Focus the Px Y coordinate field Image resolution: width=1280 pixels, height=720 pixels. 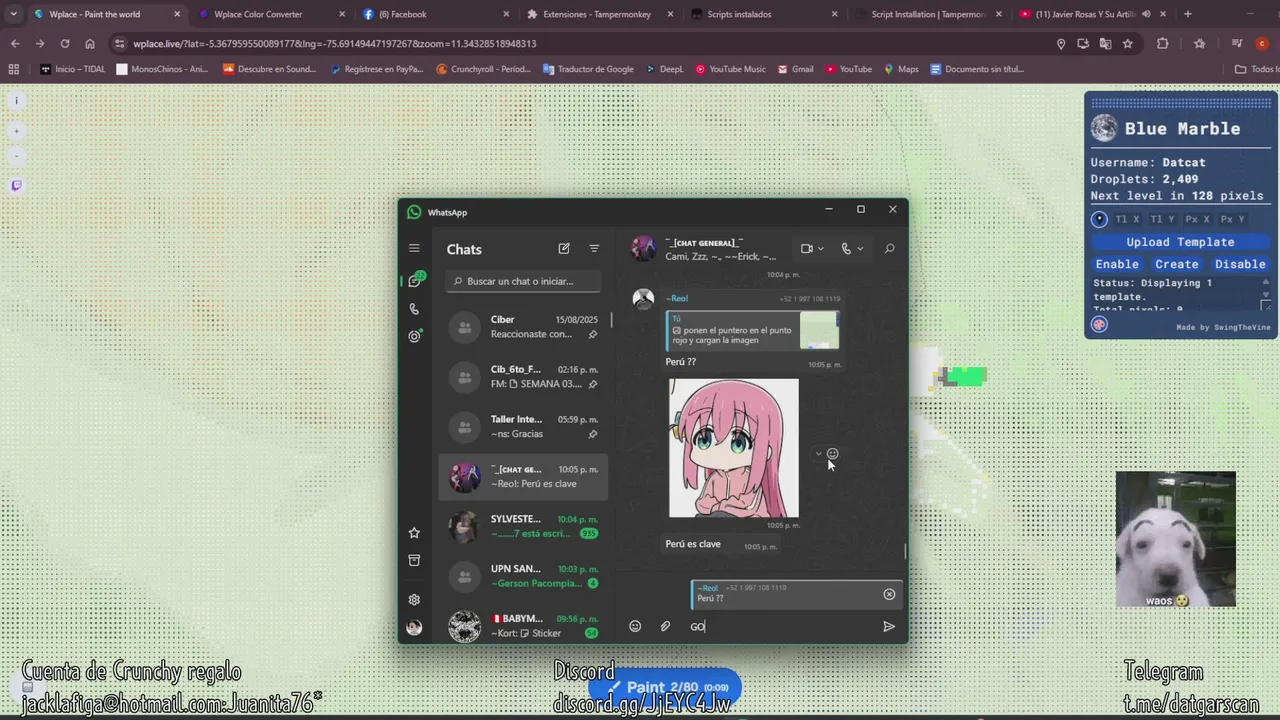(1232, 219)
